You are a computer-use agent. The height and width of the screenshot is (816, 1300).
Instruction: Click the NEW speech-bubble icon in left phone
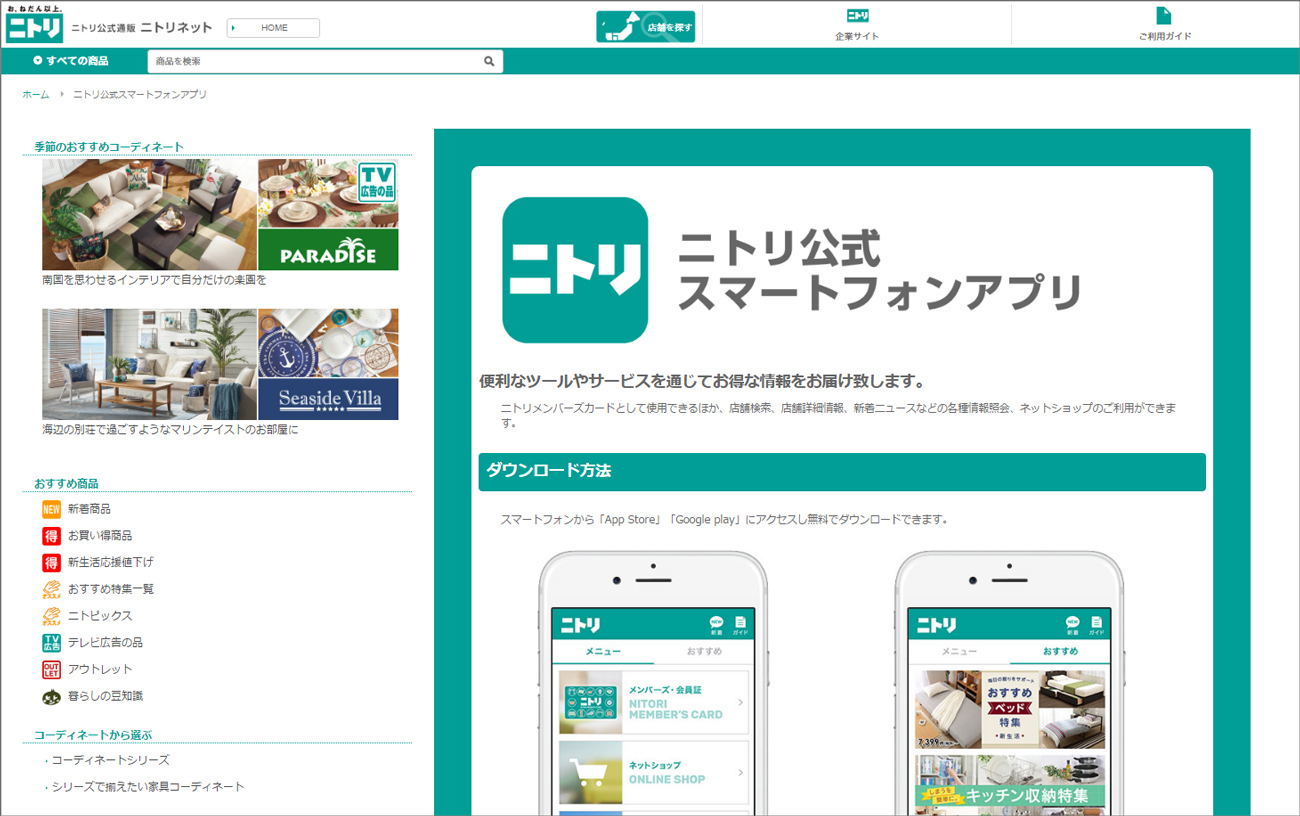pyautogui.click(x=716, y=625)
